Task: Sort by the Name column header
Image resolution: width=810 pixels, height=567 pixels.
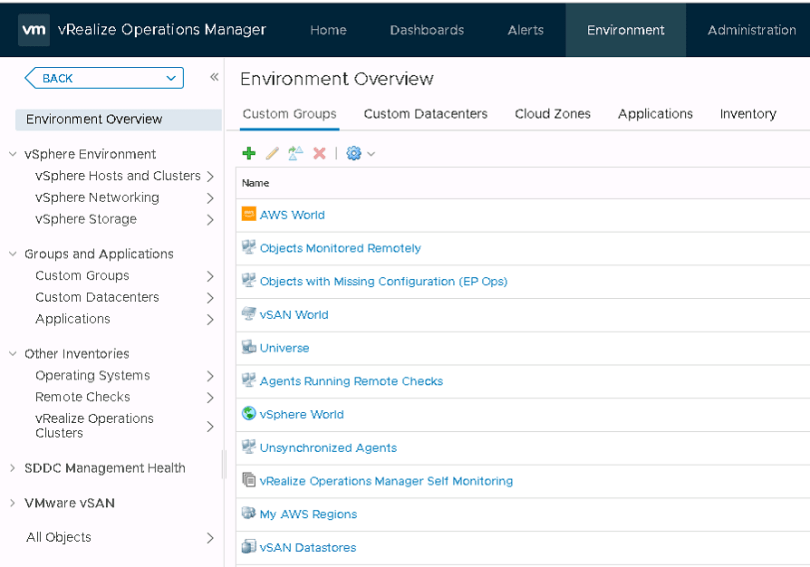Action: coord(256,183)
